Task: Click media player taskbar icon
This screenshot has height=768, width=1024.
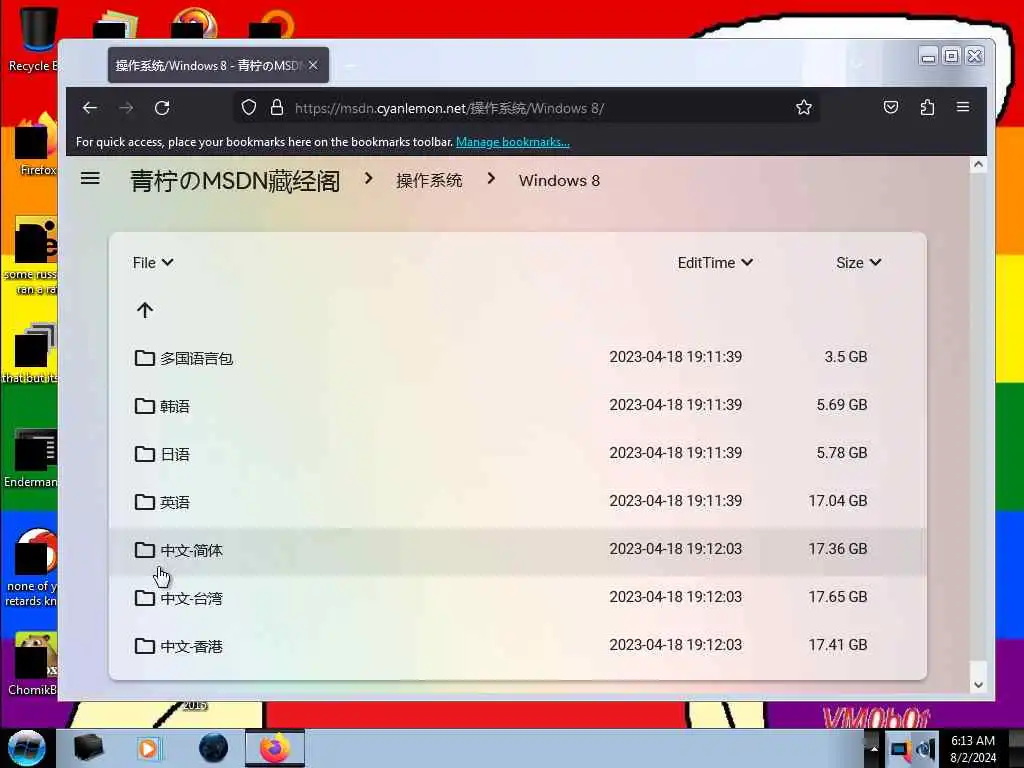Action: pos(148,748)
